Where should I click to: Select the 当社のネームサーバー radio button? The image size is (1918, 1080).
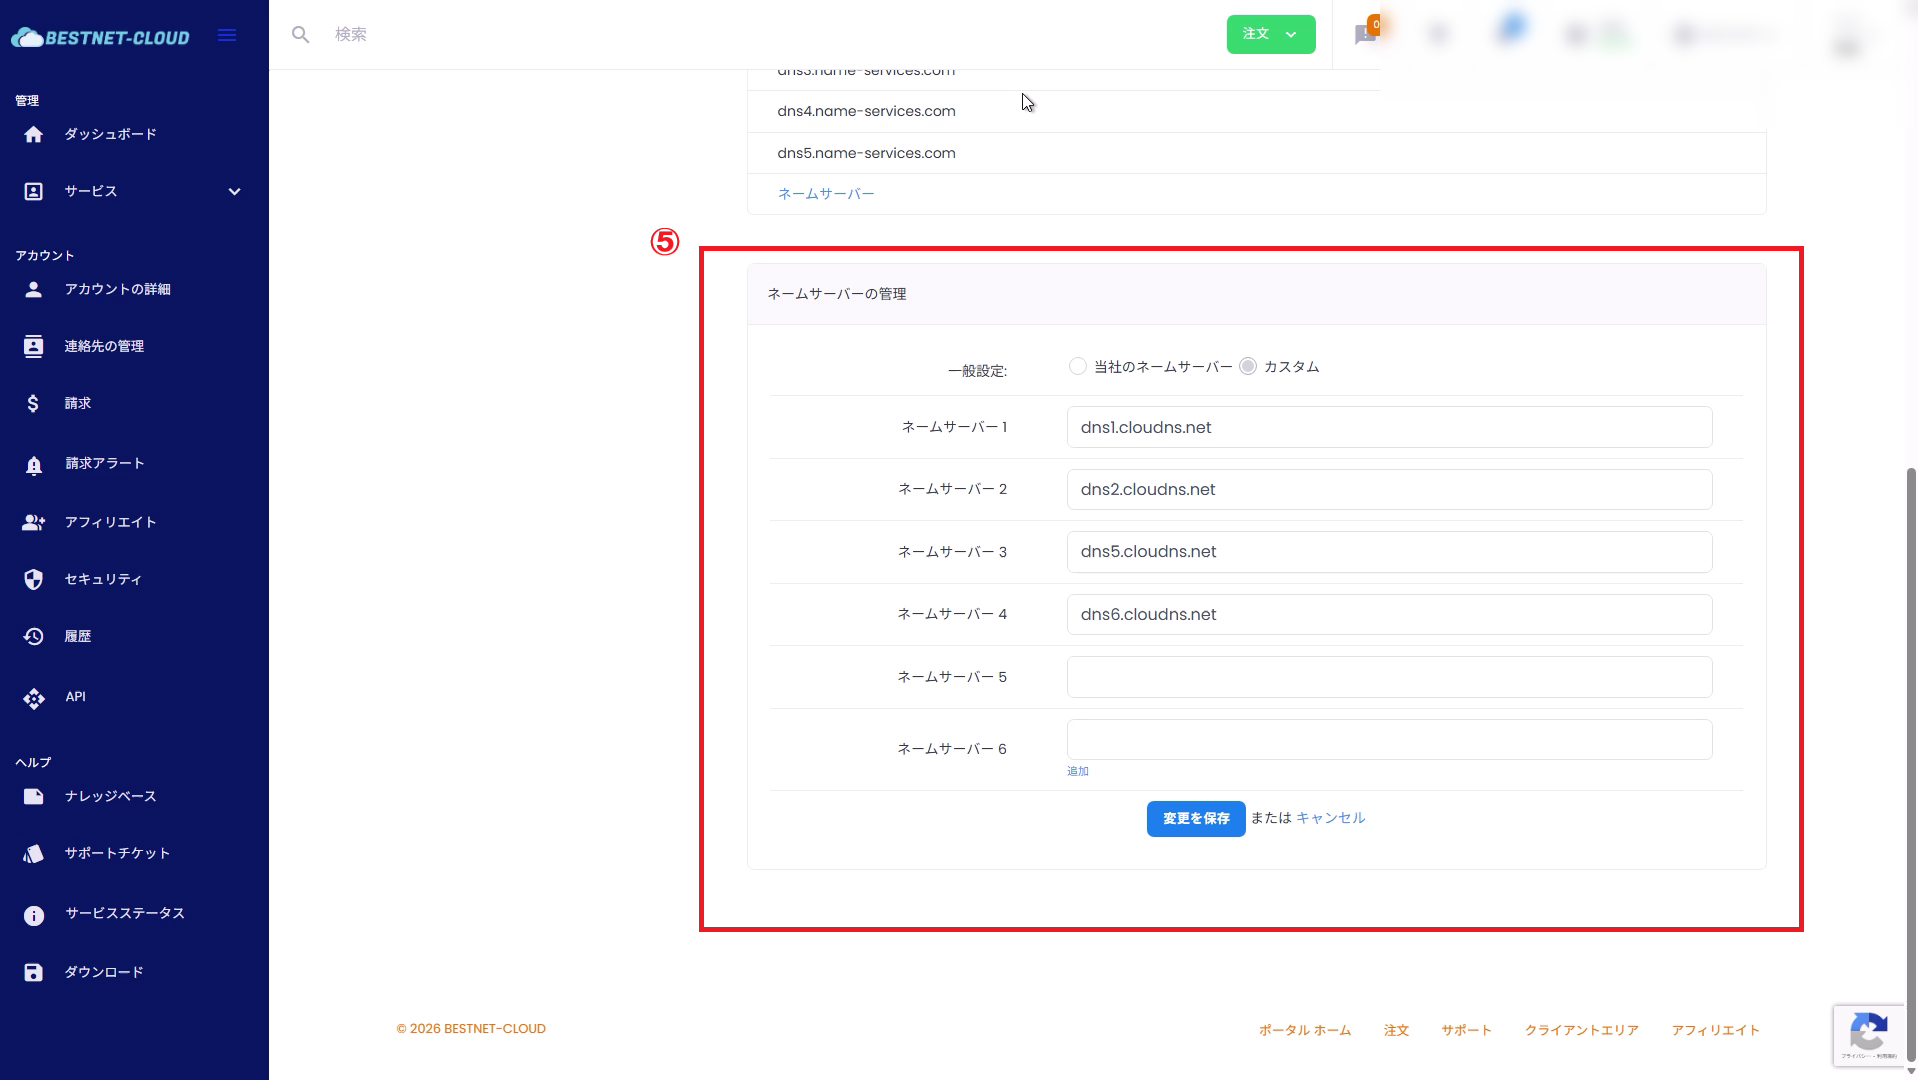tap(1077, 367)
